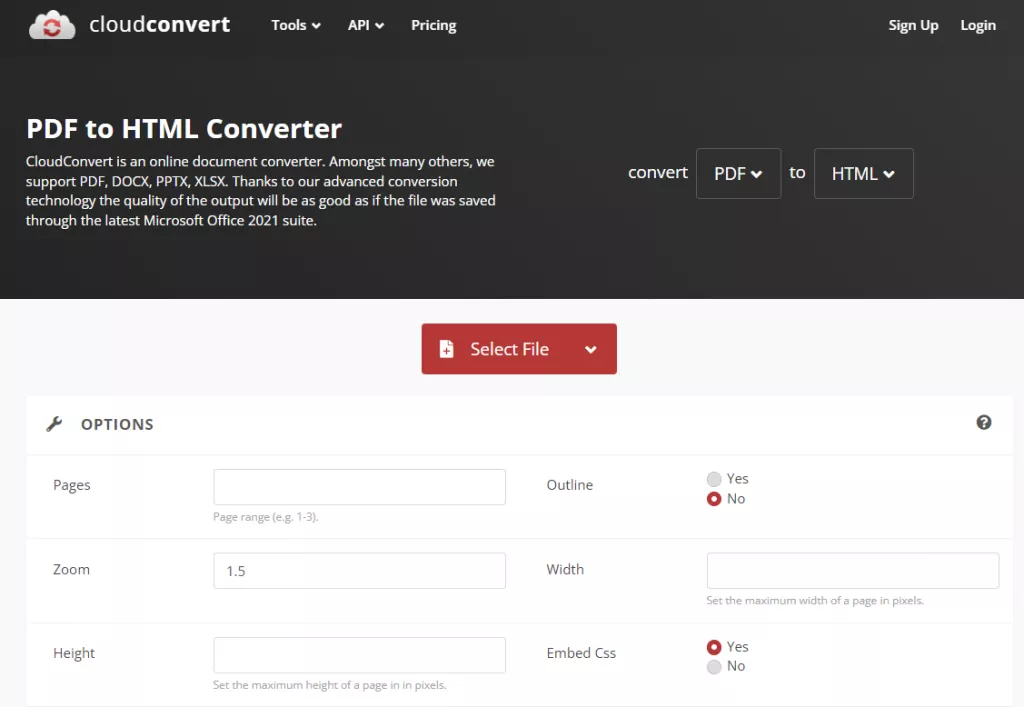Viewport: 1024px width, 707px height.
Task: Click the OPTIONS section title
Action: point(117,424)
